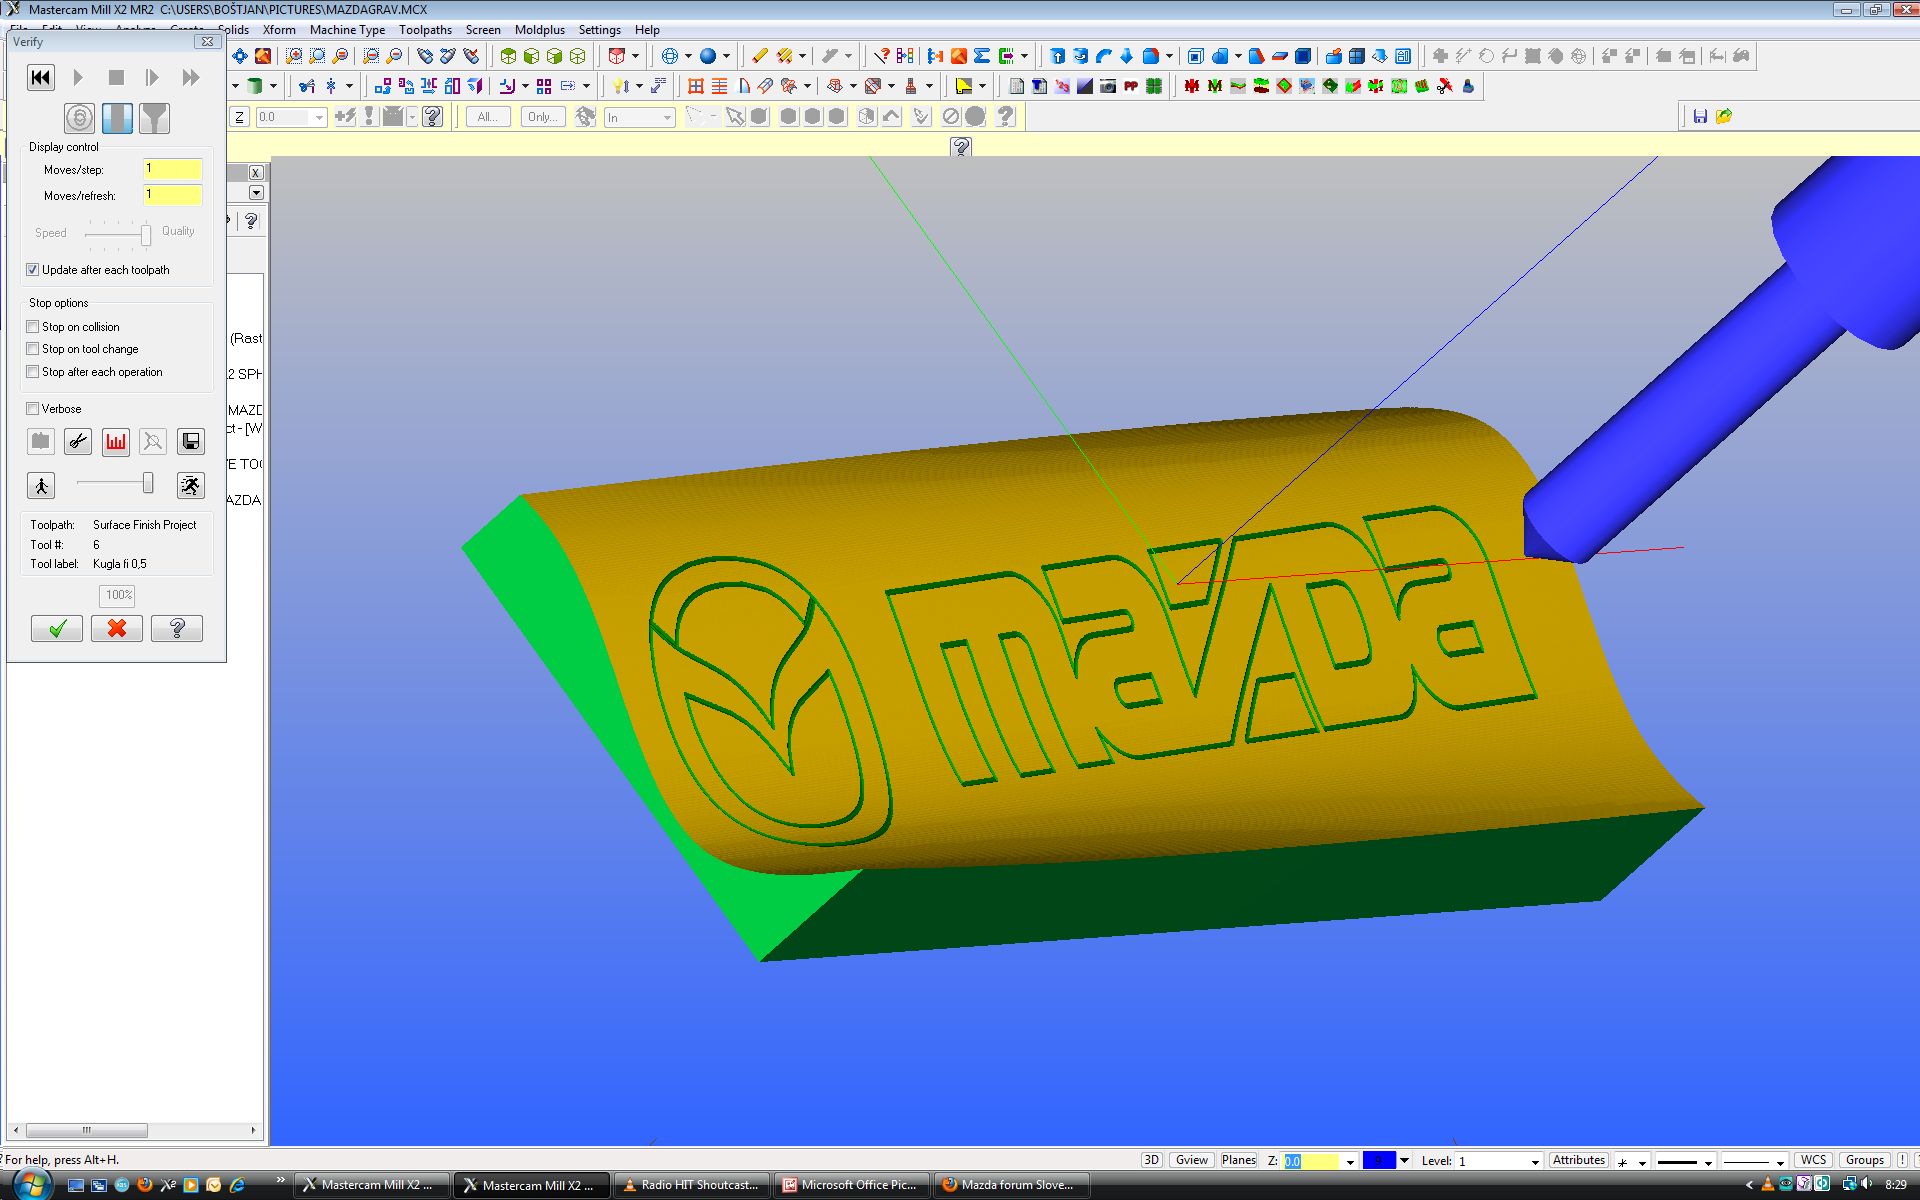The image size is (1920, 1200).
Task: Click the open-folder icon beside save
Action: pyautogui.click(x=1724, y=116)
